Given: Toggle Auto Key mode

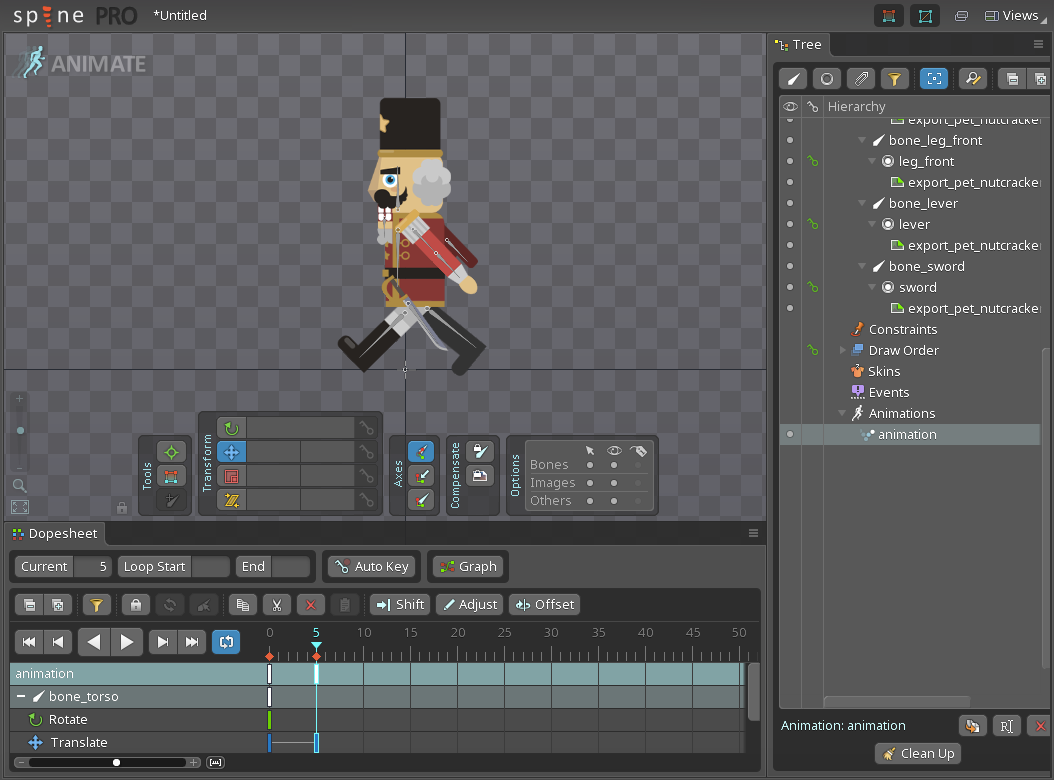Looking at the screenshot, I should click(x=371, y=566).
